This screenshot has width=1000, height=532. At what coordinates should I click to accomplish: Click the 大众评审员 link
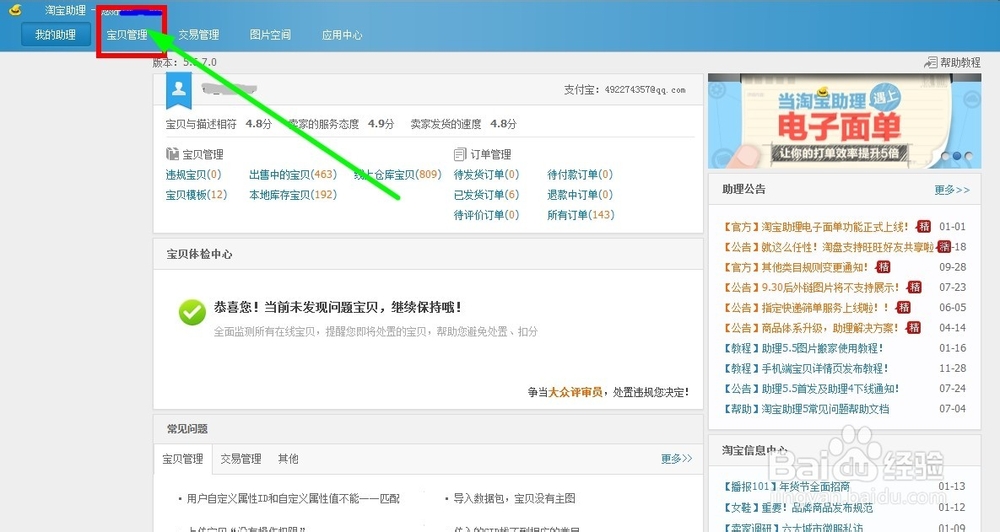coord(575,392)
